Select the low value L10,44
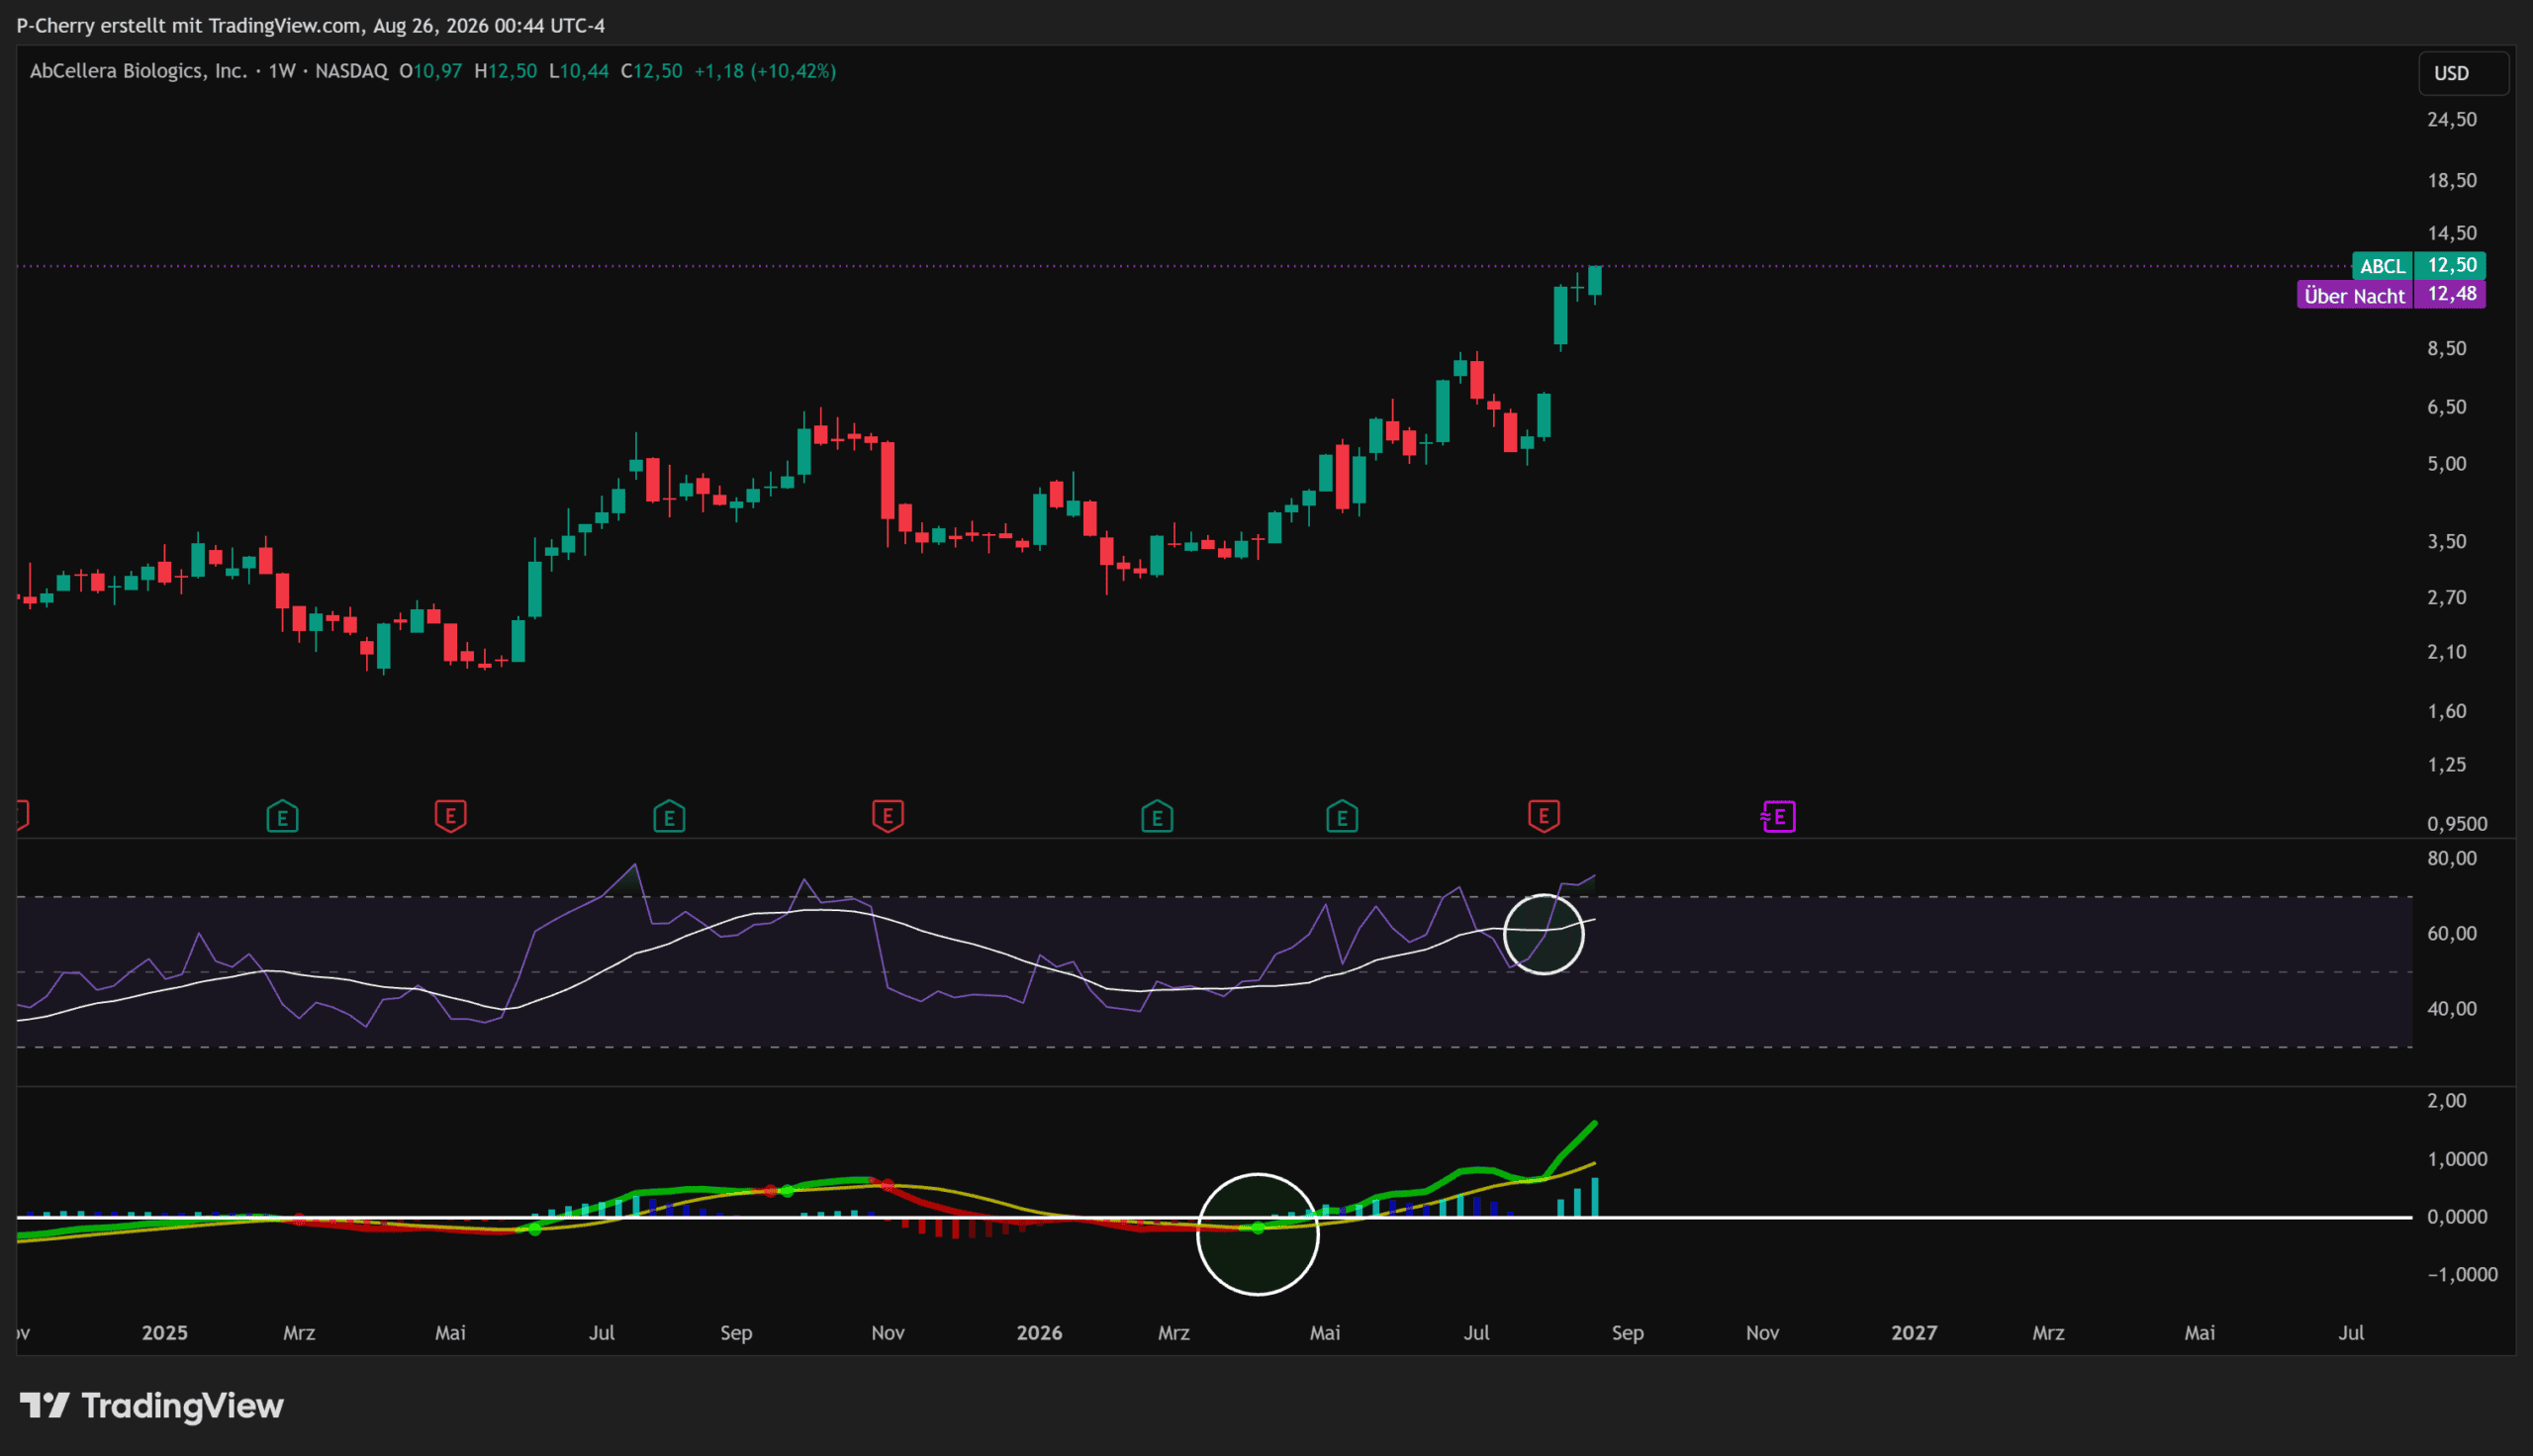2533x1456 pixels. point(579,71)
